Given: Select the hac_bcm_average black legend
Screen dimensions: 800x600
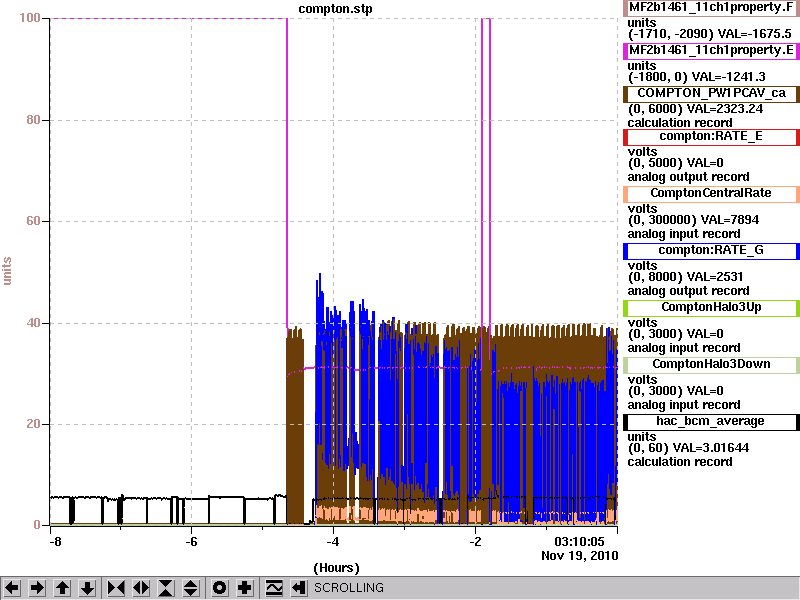Looking at the screenshot, I should (x=711, y=422).
